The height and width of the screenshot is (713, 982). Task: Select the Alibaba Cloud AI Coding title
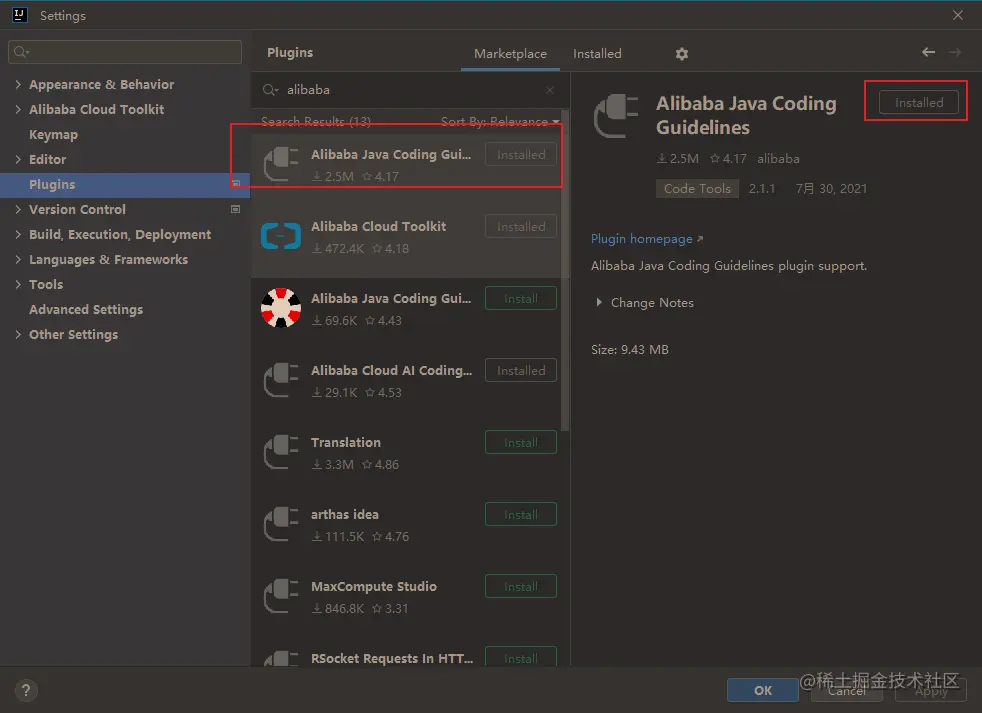coord(391,370)
